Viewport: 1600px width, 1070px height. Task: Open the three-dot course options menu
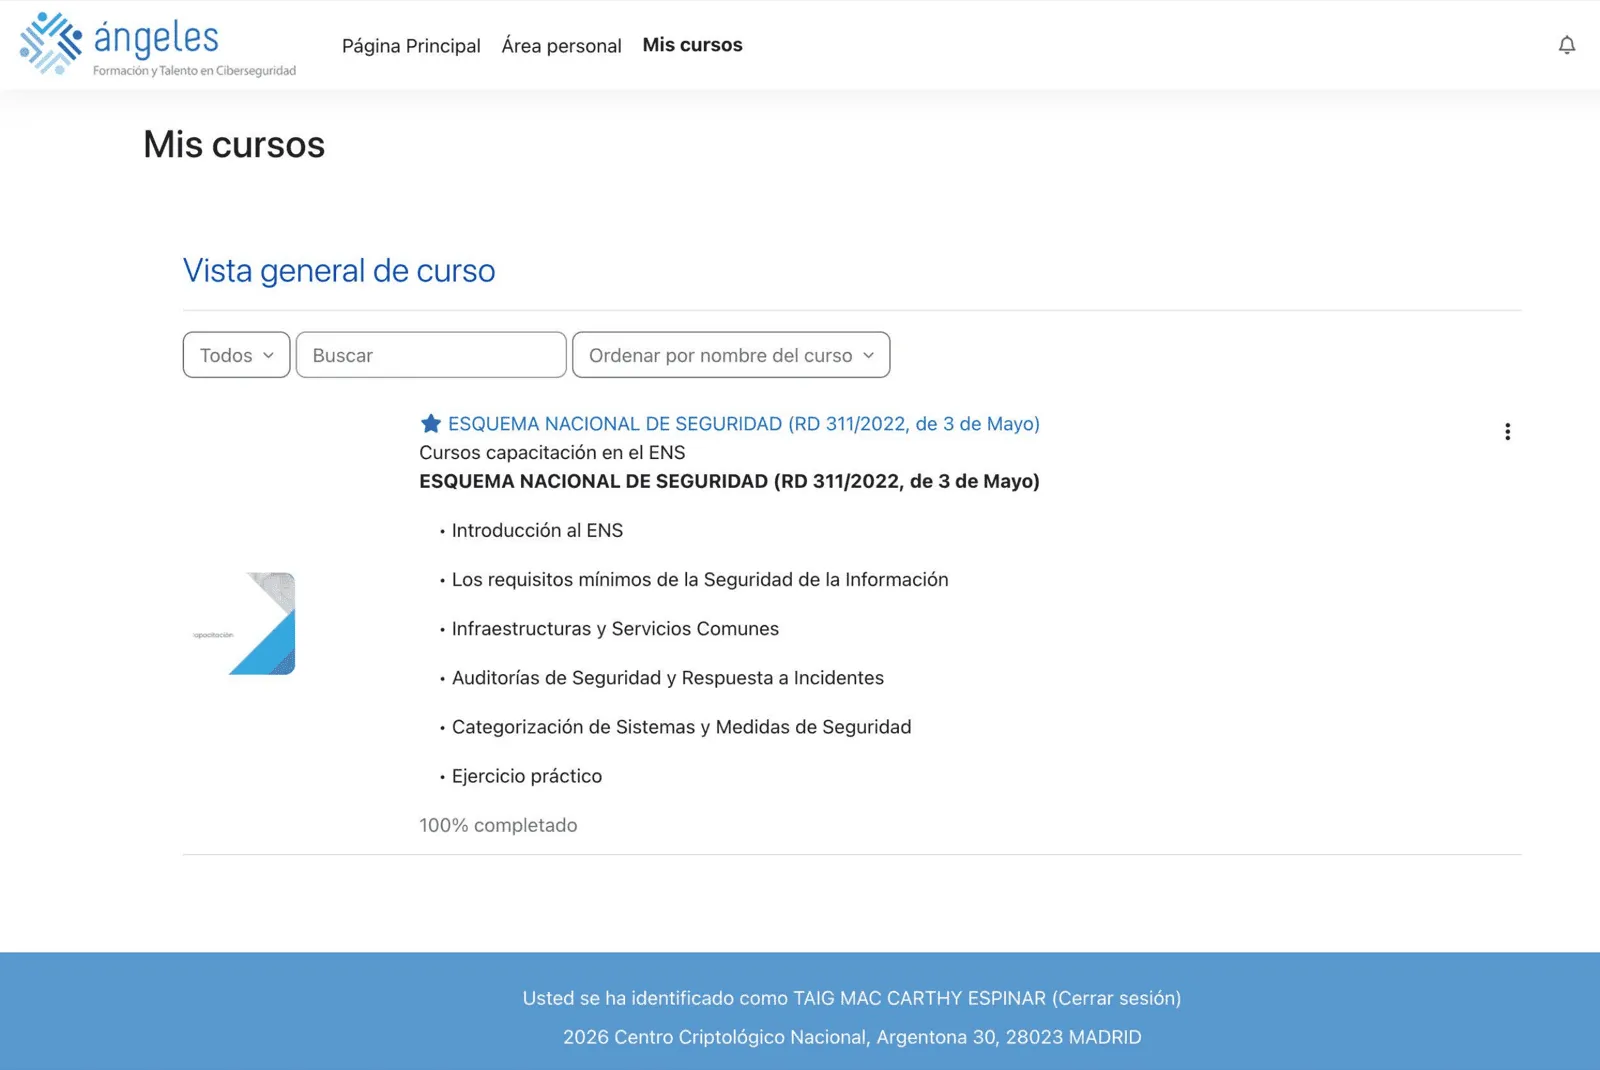coord(1507,431)
